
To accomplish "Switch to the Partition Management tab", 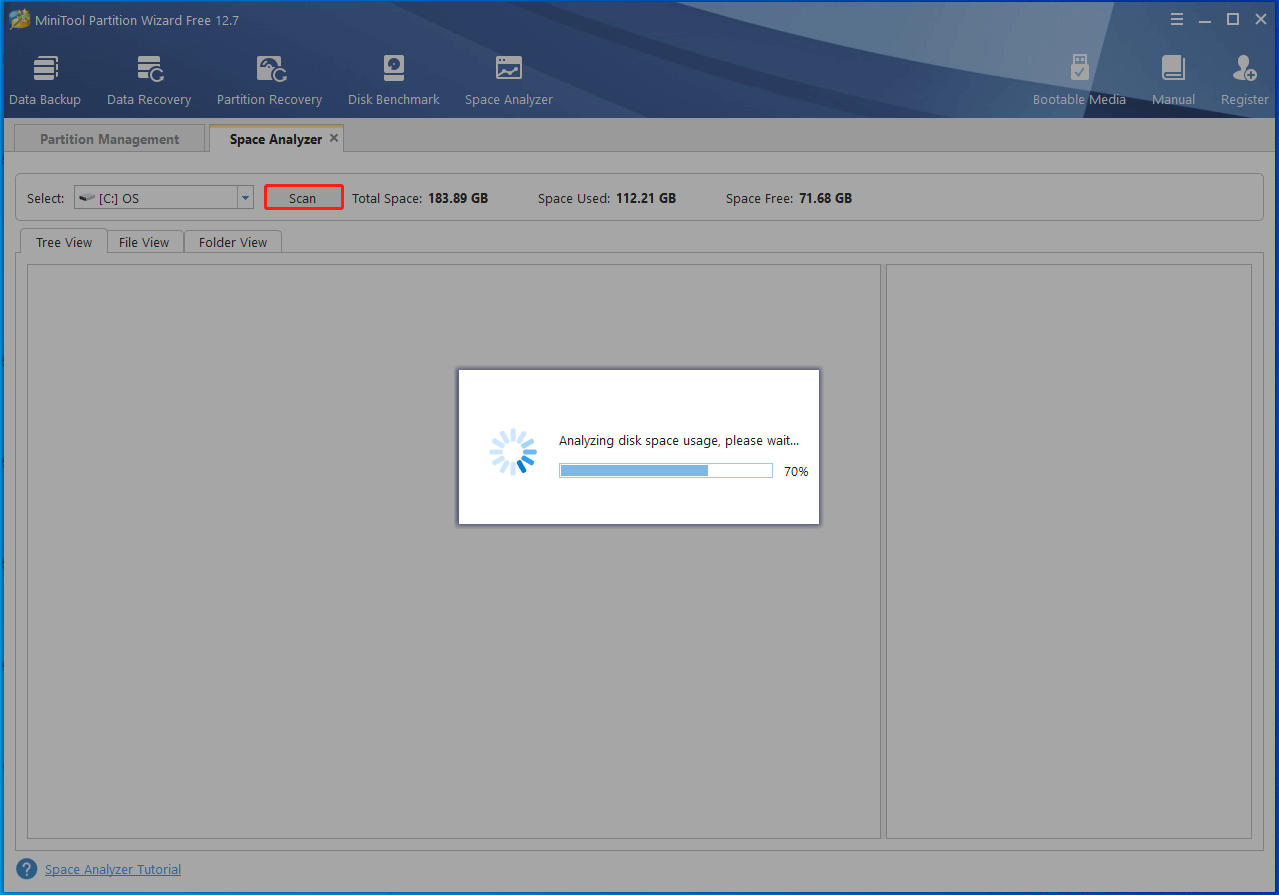I will [x=110, y=139].
